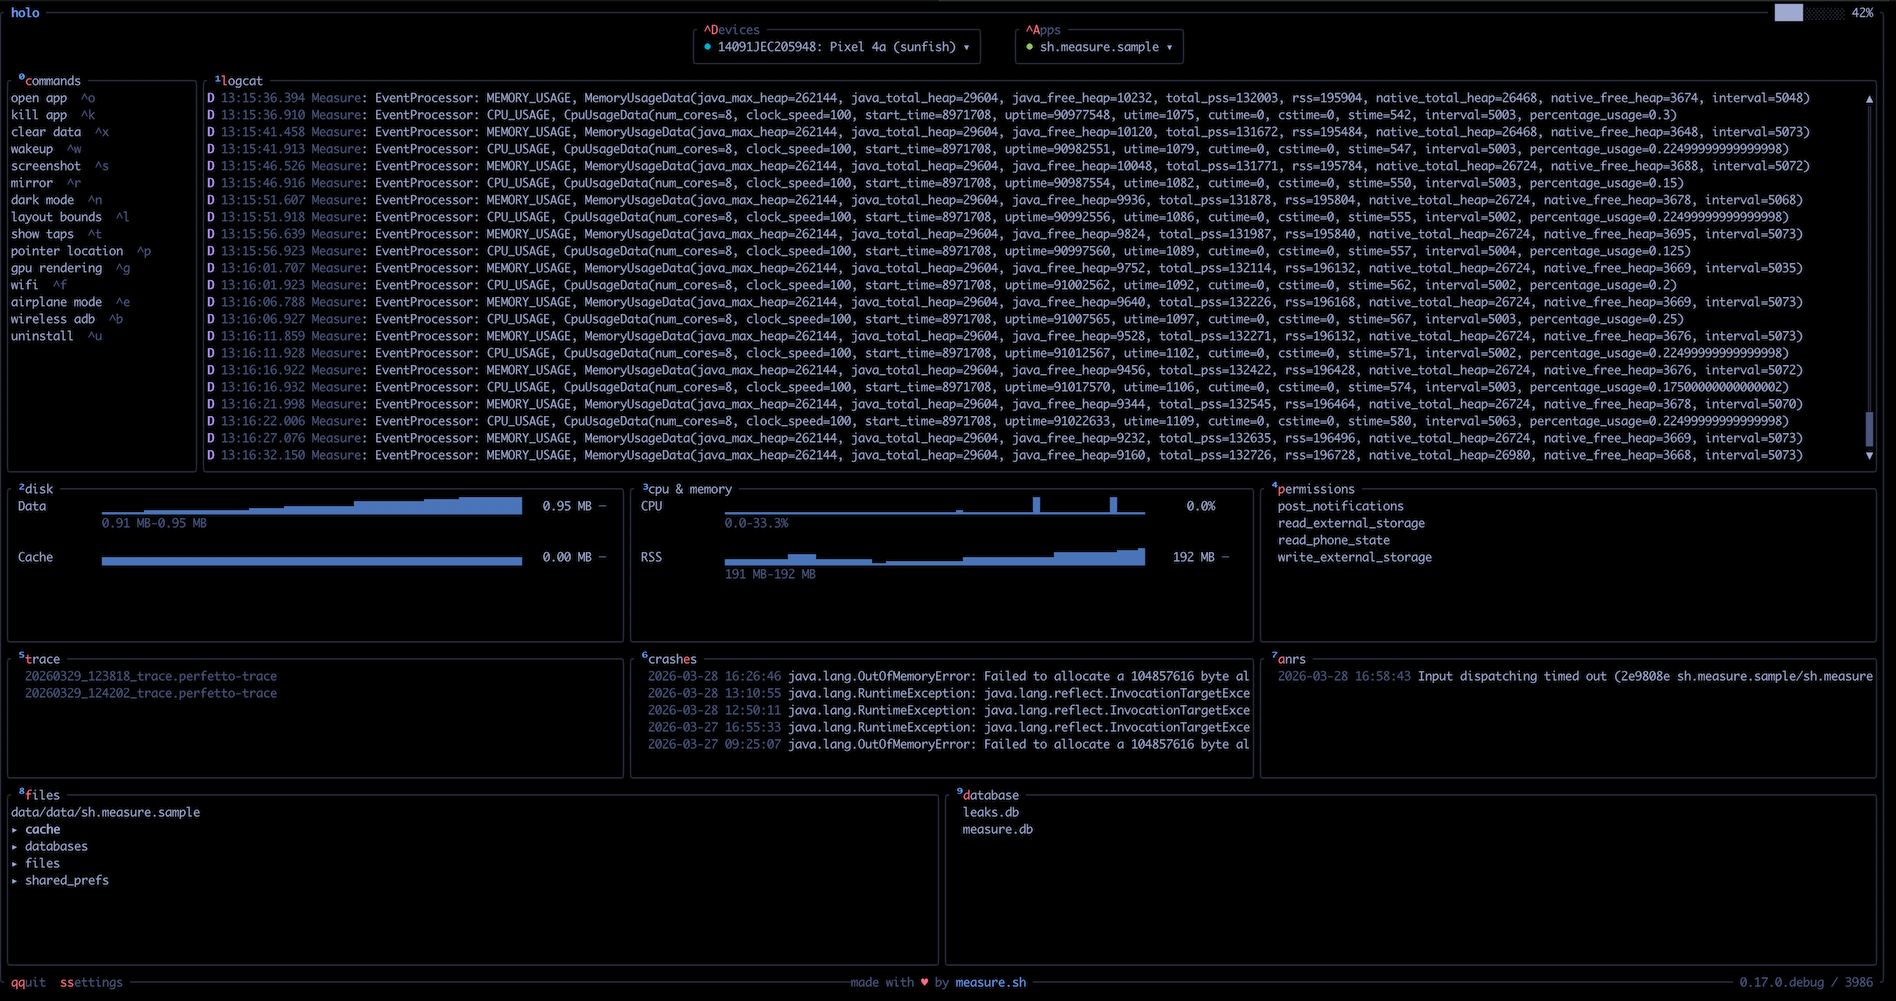The image size is (1896, 1001).
Task: Select read_external_storage permission
Action: (x=1351, y=523)
